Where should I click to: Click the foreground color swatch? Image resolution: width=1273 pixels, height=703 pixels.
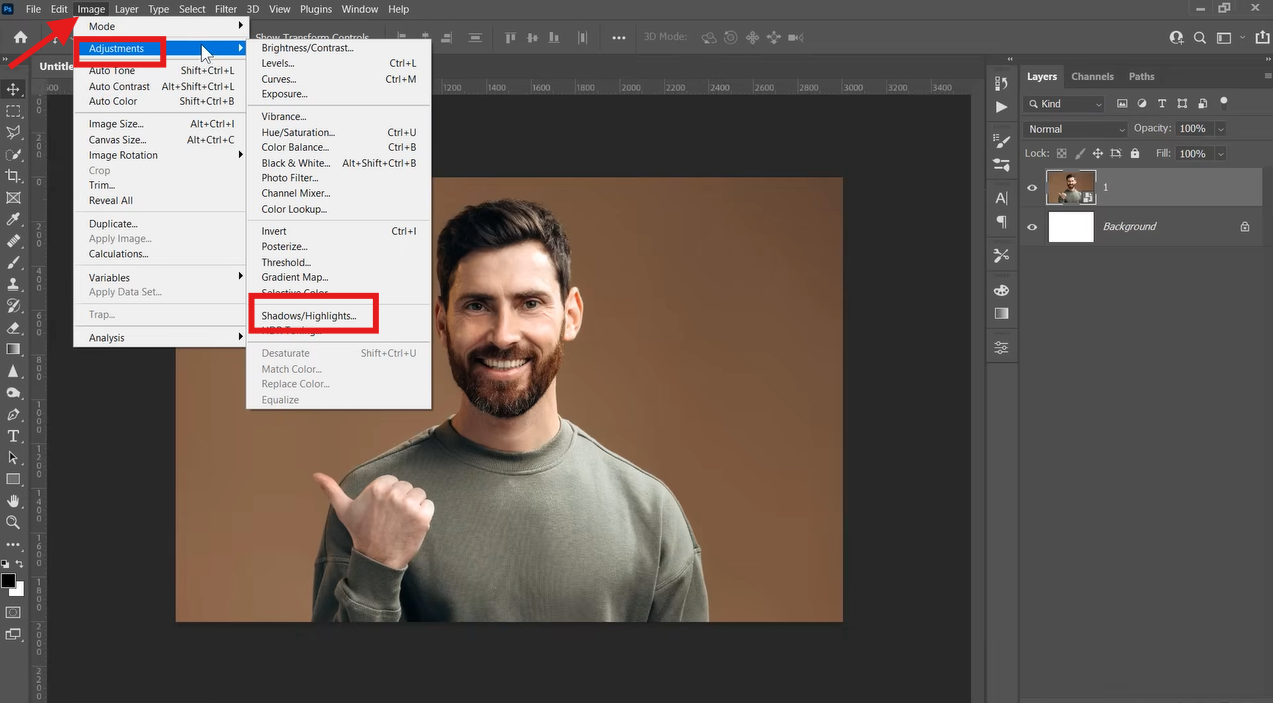(10, 580)
